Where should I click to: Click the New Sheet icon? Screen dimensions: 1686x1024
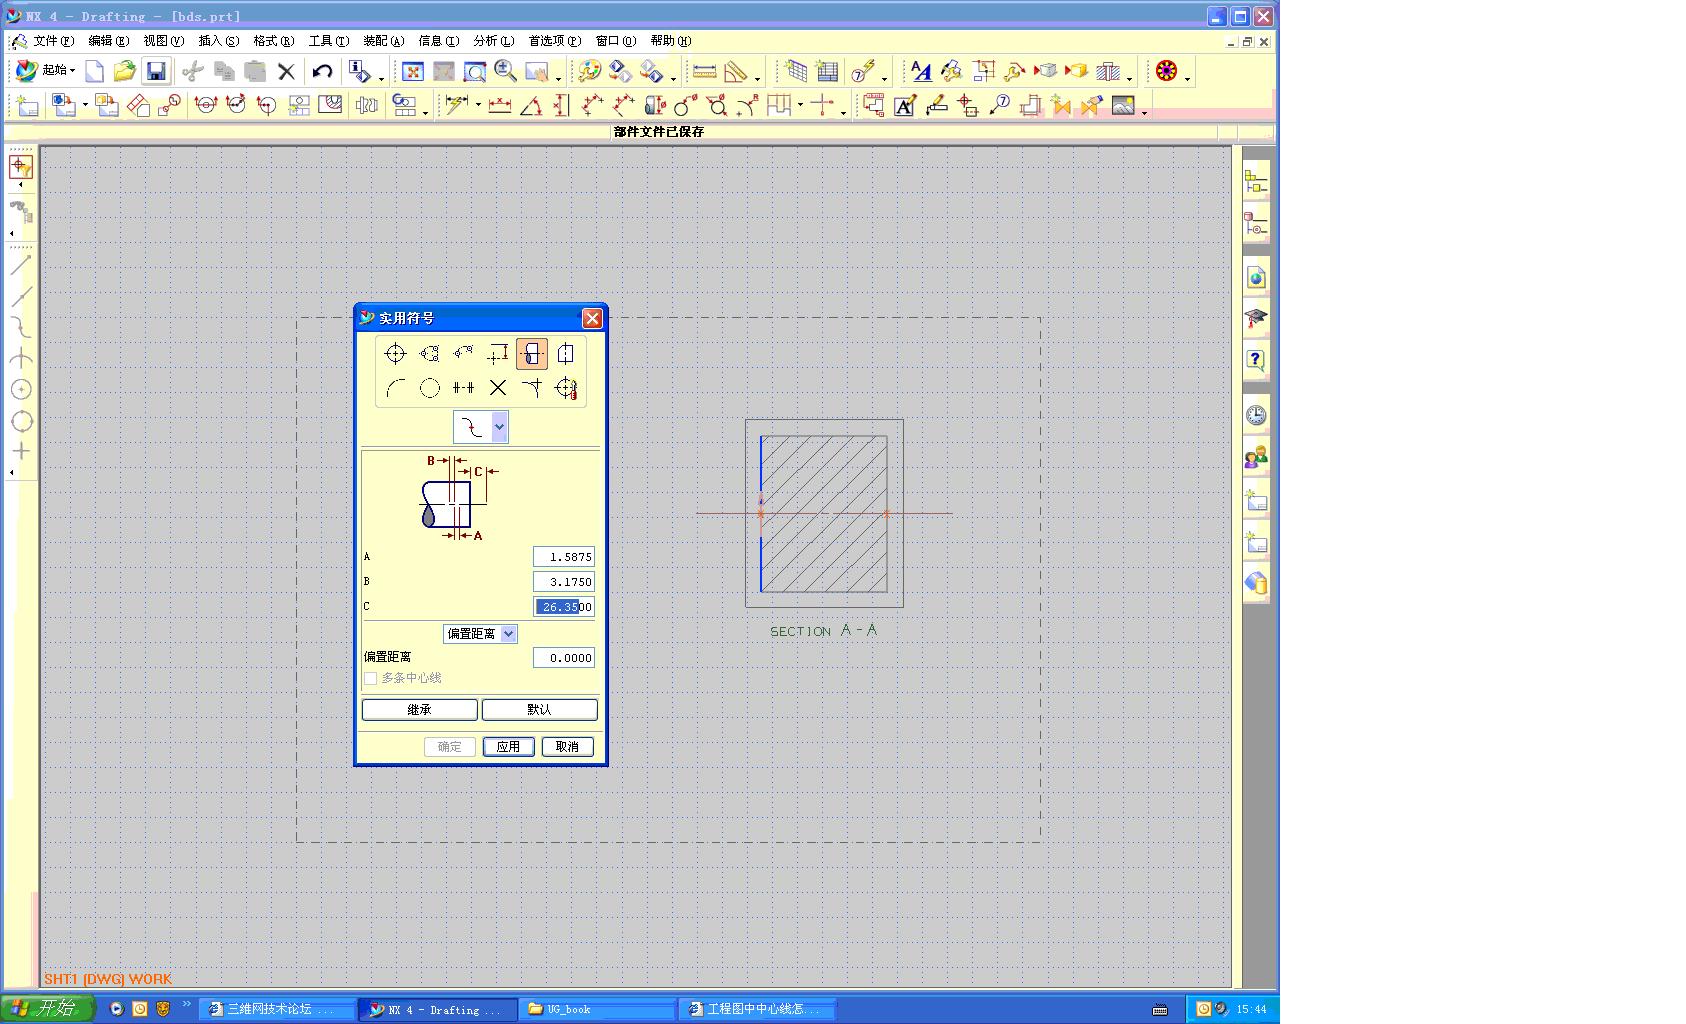pyautogui.click(x=27, y=105)
